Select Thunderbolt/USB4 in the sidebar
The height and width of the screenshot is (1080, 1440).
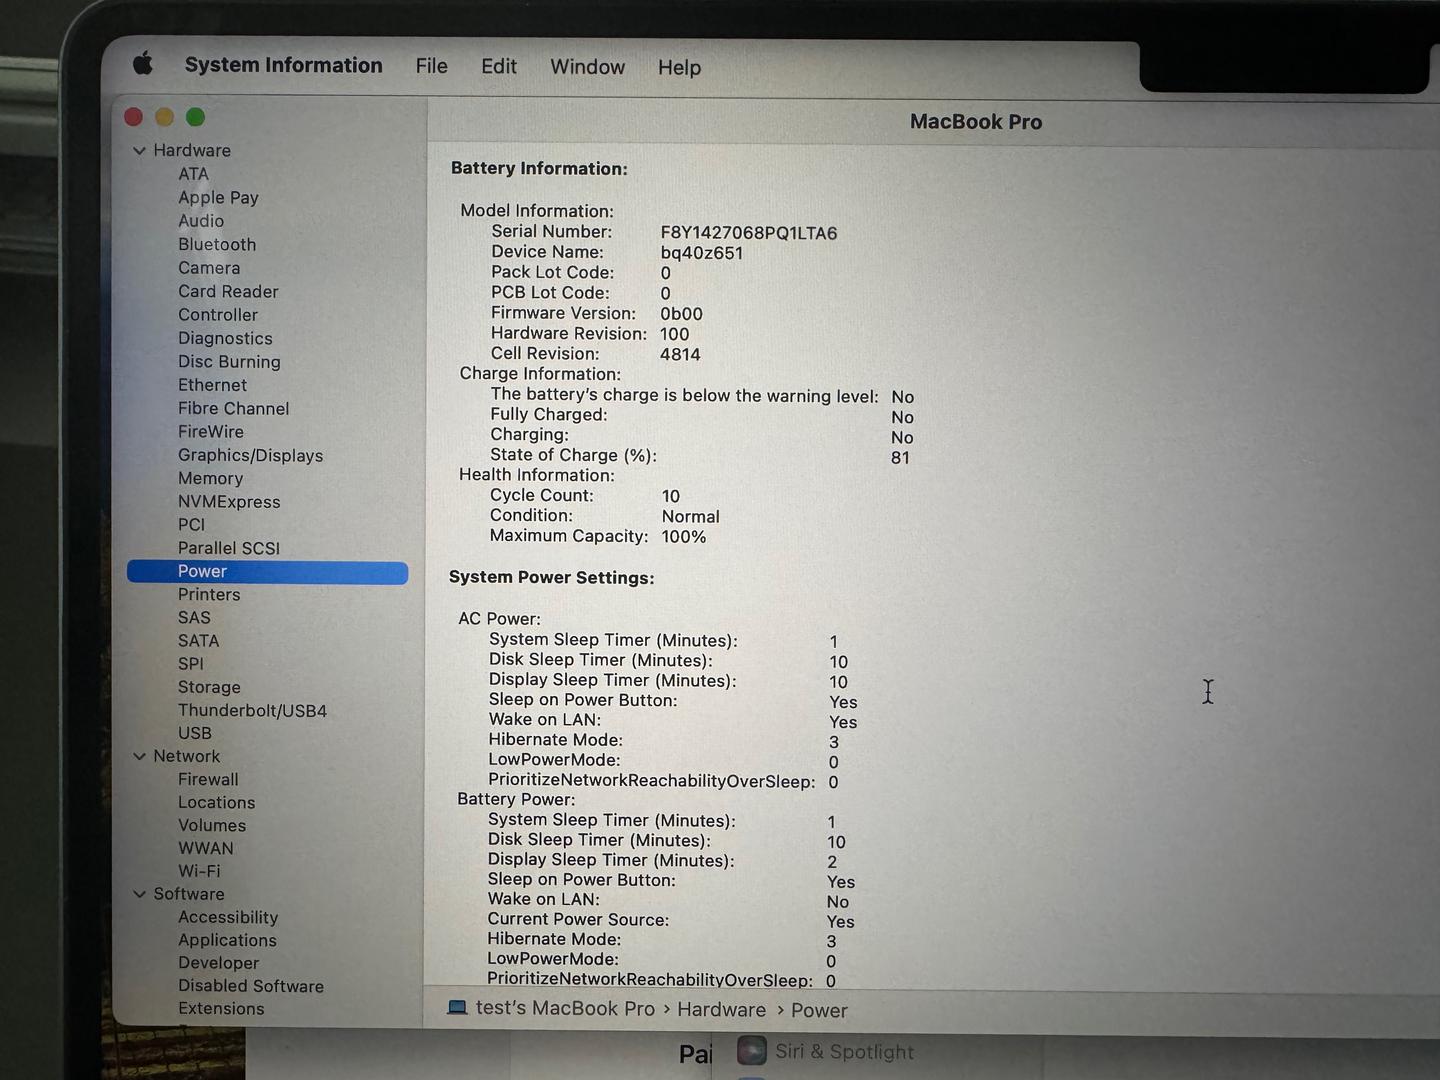[x=252, y=711]
